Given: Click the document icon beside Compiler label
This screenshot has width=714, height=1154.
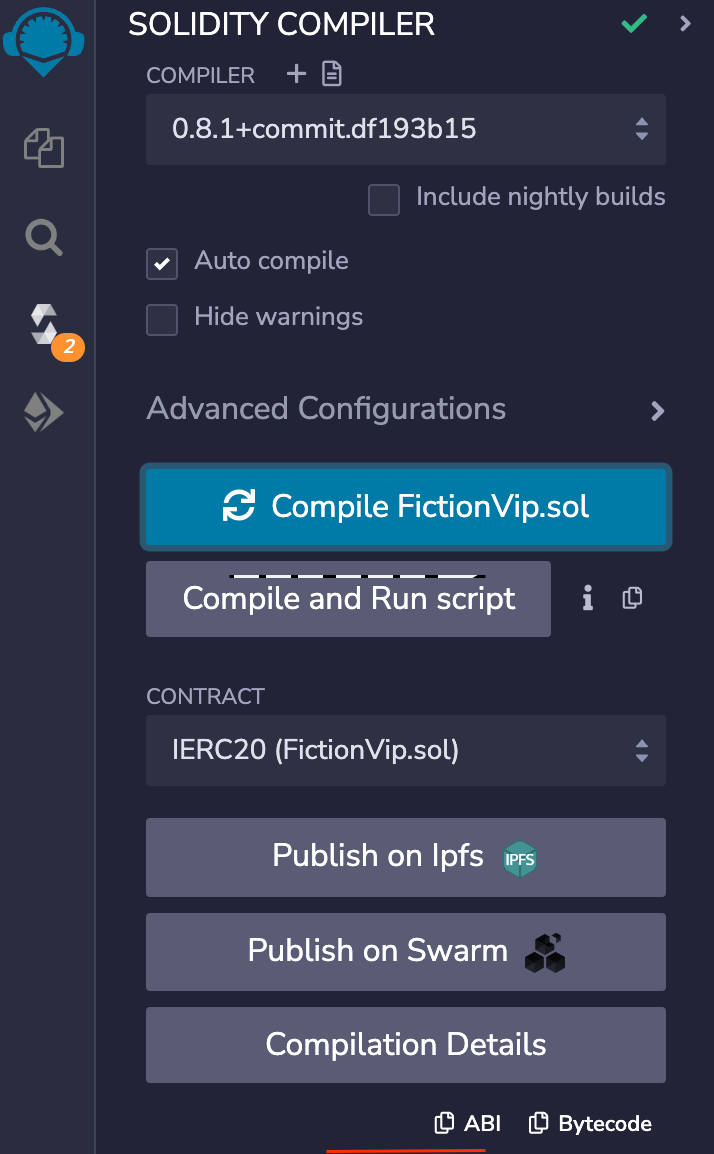Looking at the screenshot, I should [331, 74].
